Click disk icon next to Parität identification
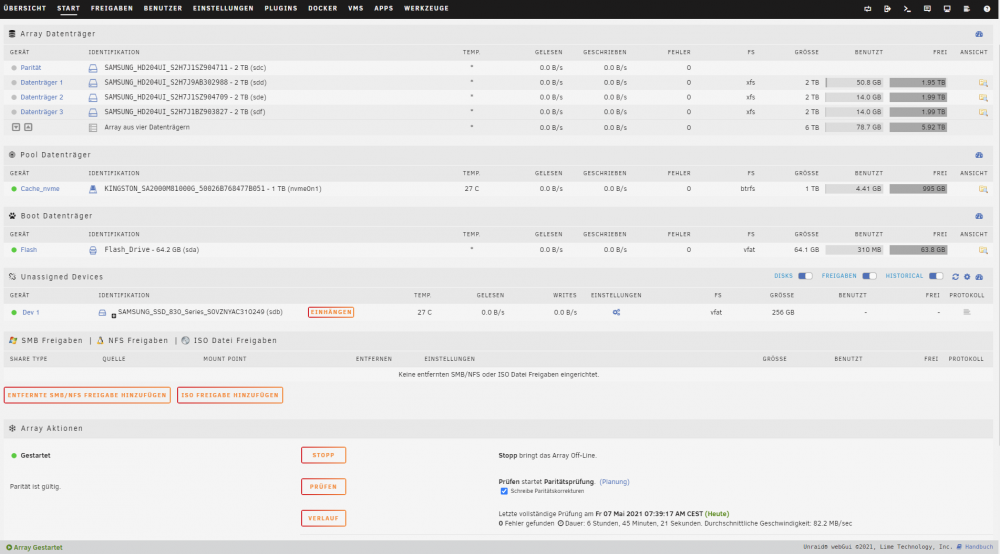The width and height of the screenshot is (1000, 554). click(93, 68)
